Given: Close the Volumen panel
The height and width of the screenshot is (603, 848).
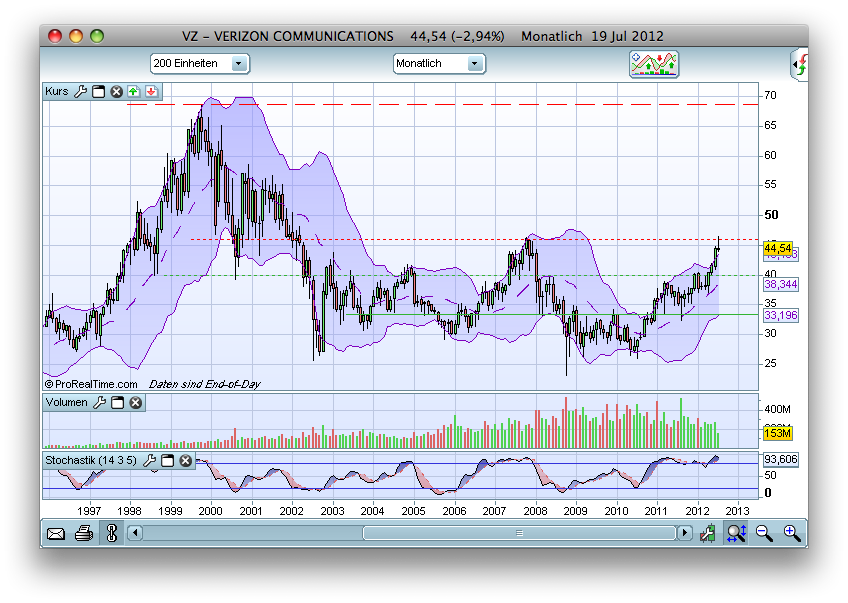Looking at the screenshot, I should 135,404.
